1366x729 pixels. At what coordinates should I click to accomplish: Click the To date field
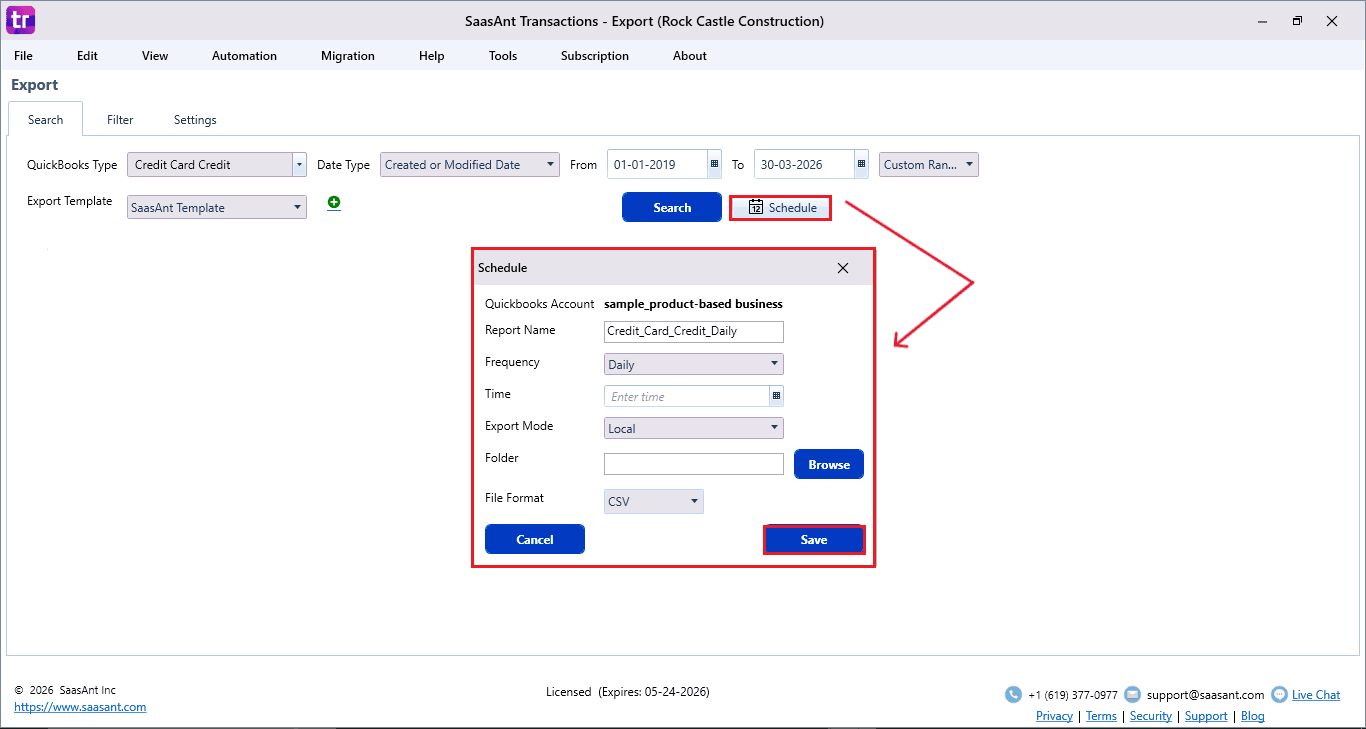(x=804, y=164)
